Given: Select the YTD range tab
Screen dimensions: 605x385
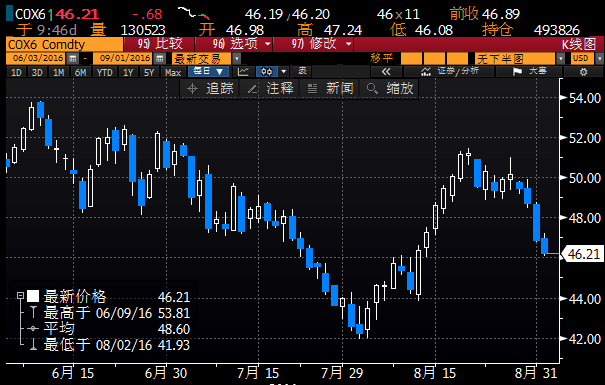Looking at the screenshot, I should [x=105, y=72].
